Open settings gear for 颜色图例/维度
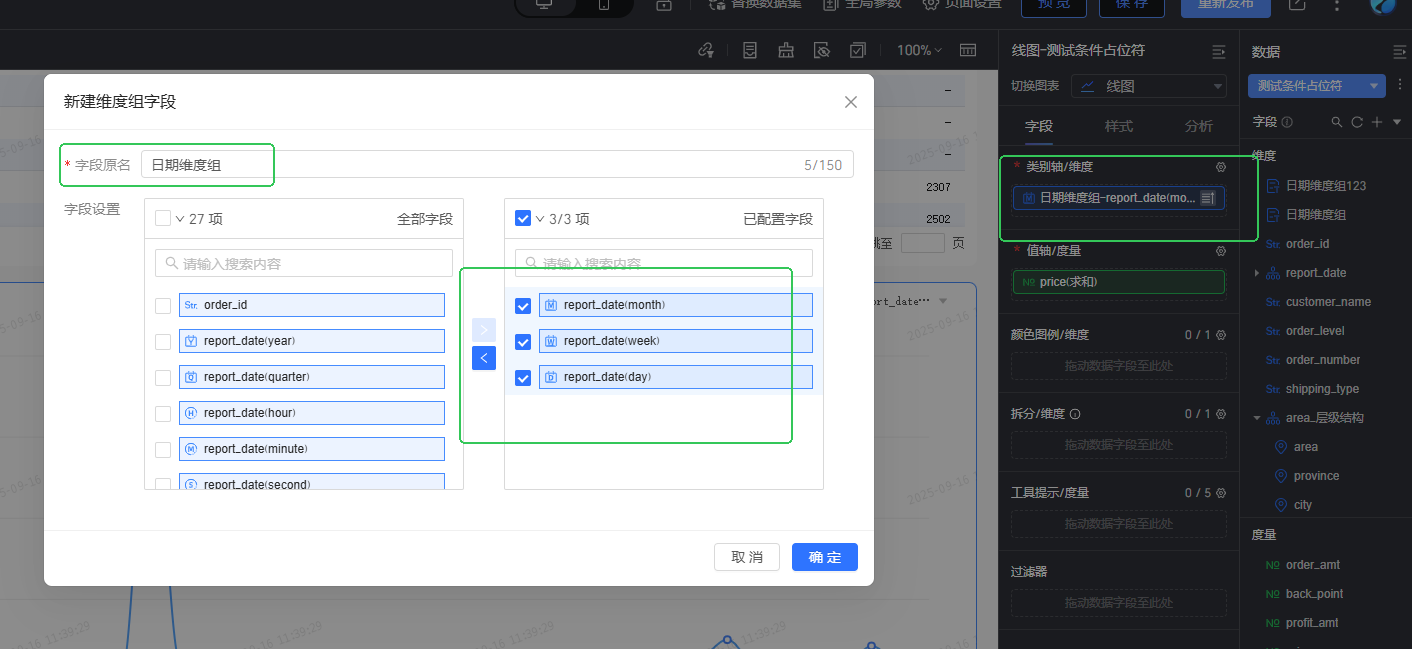 pos(1220,335)
